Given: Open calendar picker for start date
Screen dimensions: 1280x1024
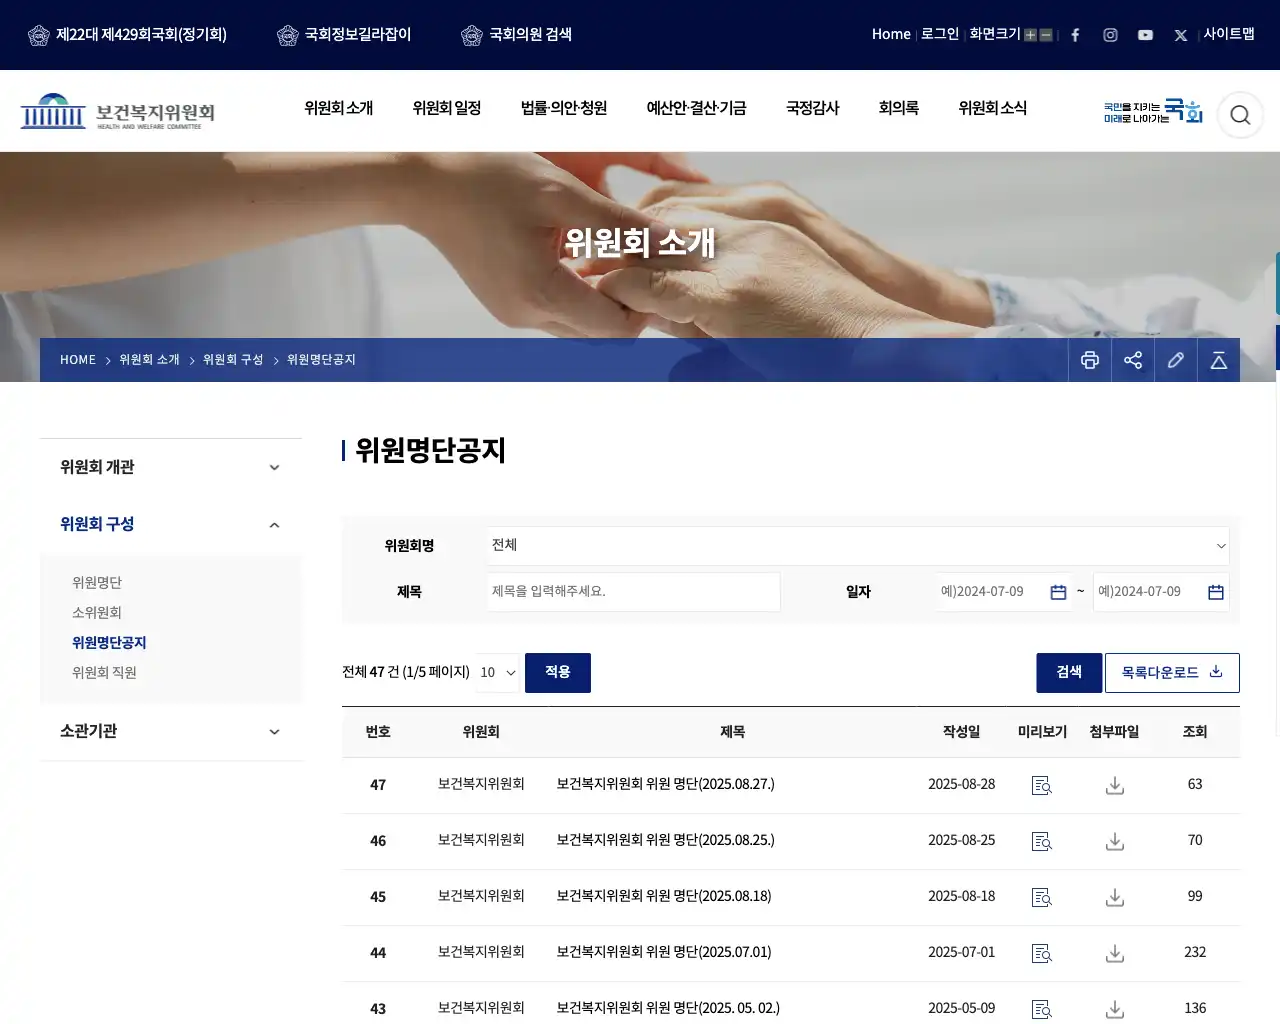Looking at the screenshot, I should click(x=1058, y=592).
